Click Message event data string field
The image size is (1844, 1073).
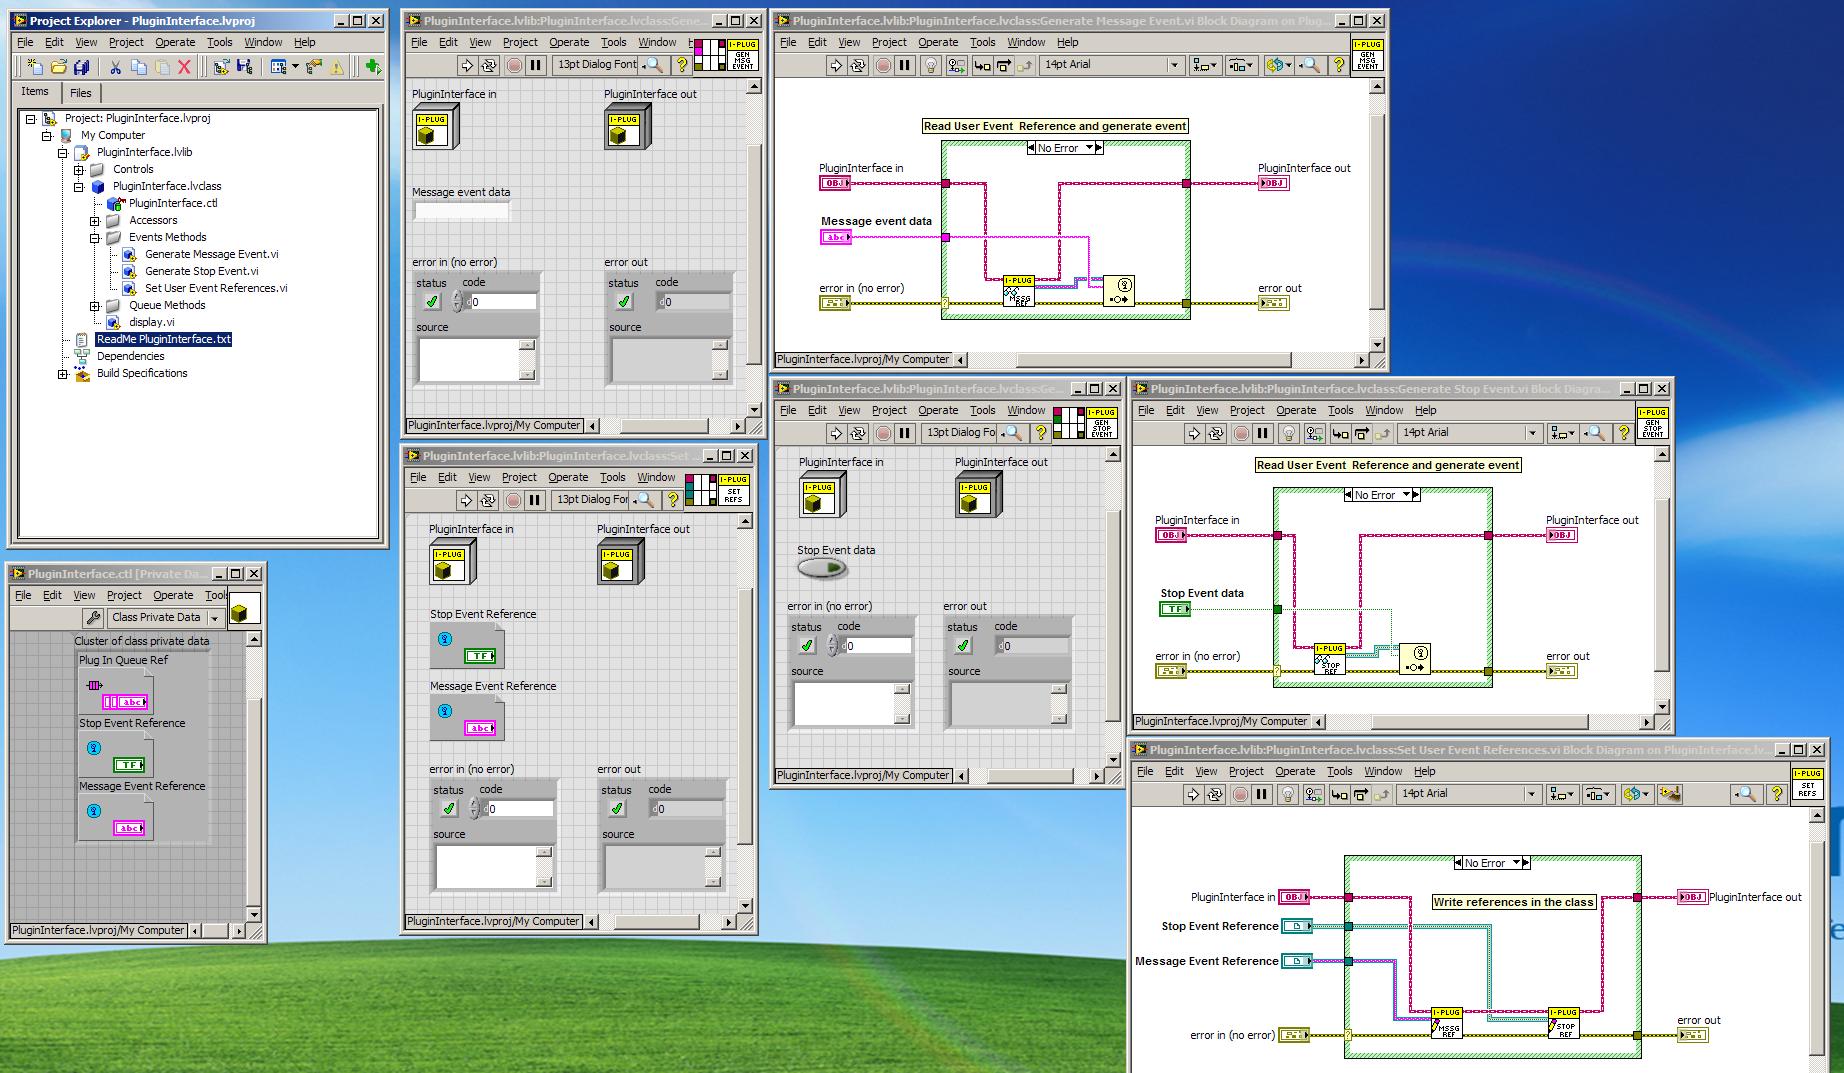tap(462, 211)
